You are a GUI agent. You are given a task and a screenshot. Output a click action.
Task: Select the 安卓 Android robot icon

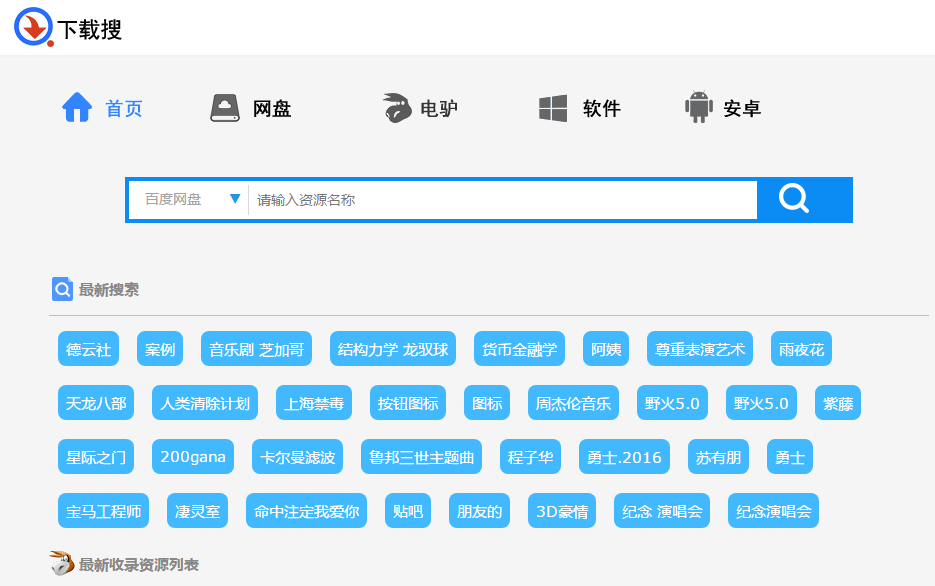pos(699,107)
